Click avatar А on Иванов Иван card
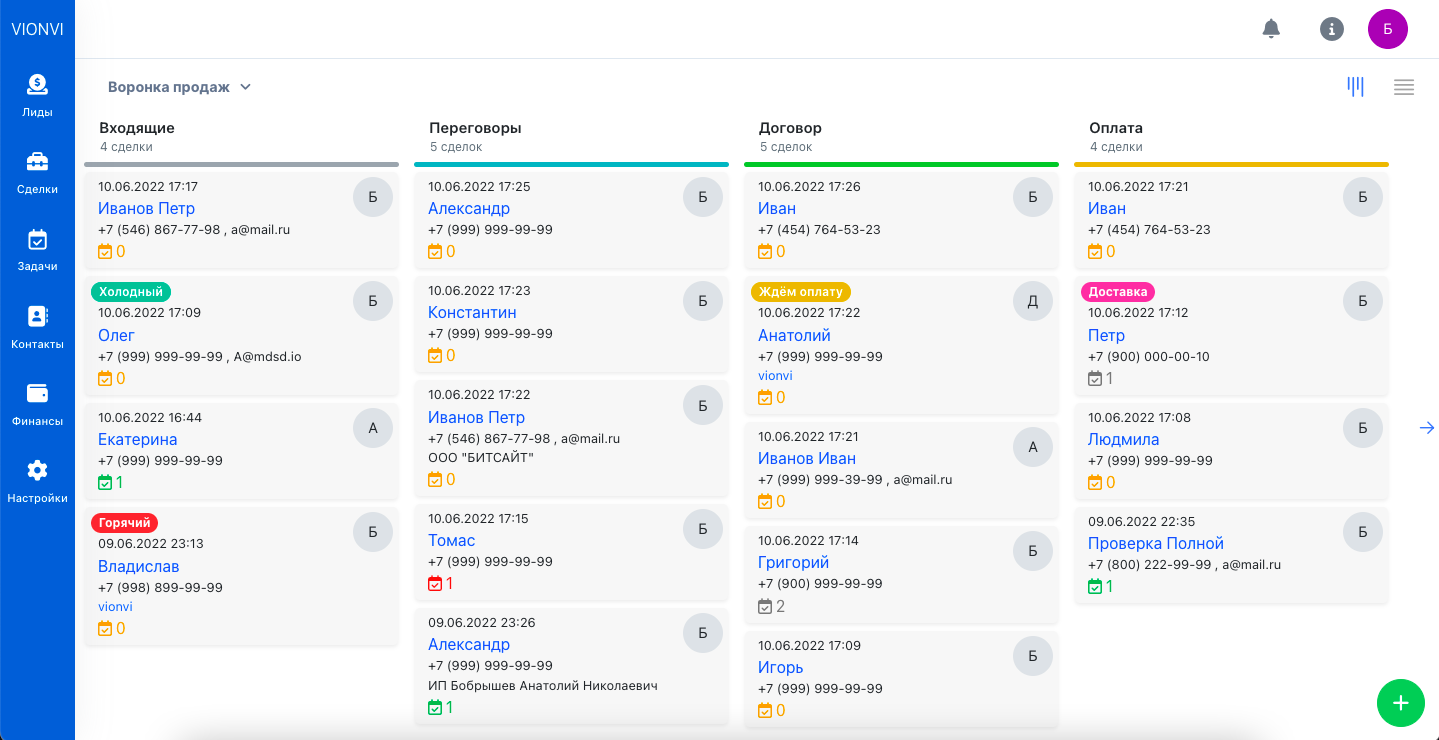This screenshot has height=740, width=1439. 1033,447
